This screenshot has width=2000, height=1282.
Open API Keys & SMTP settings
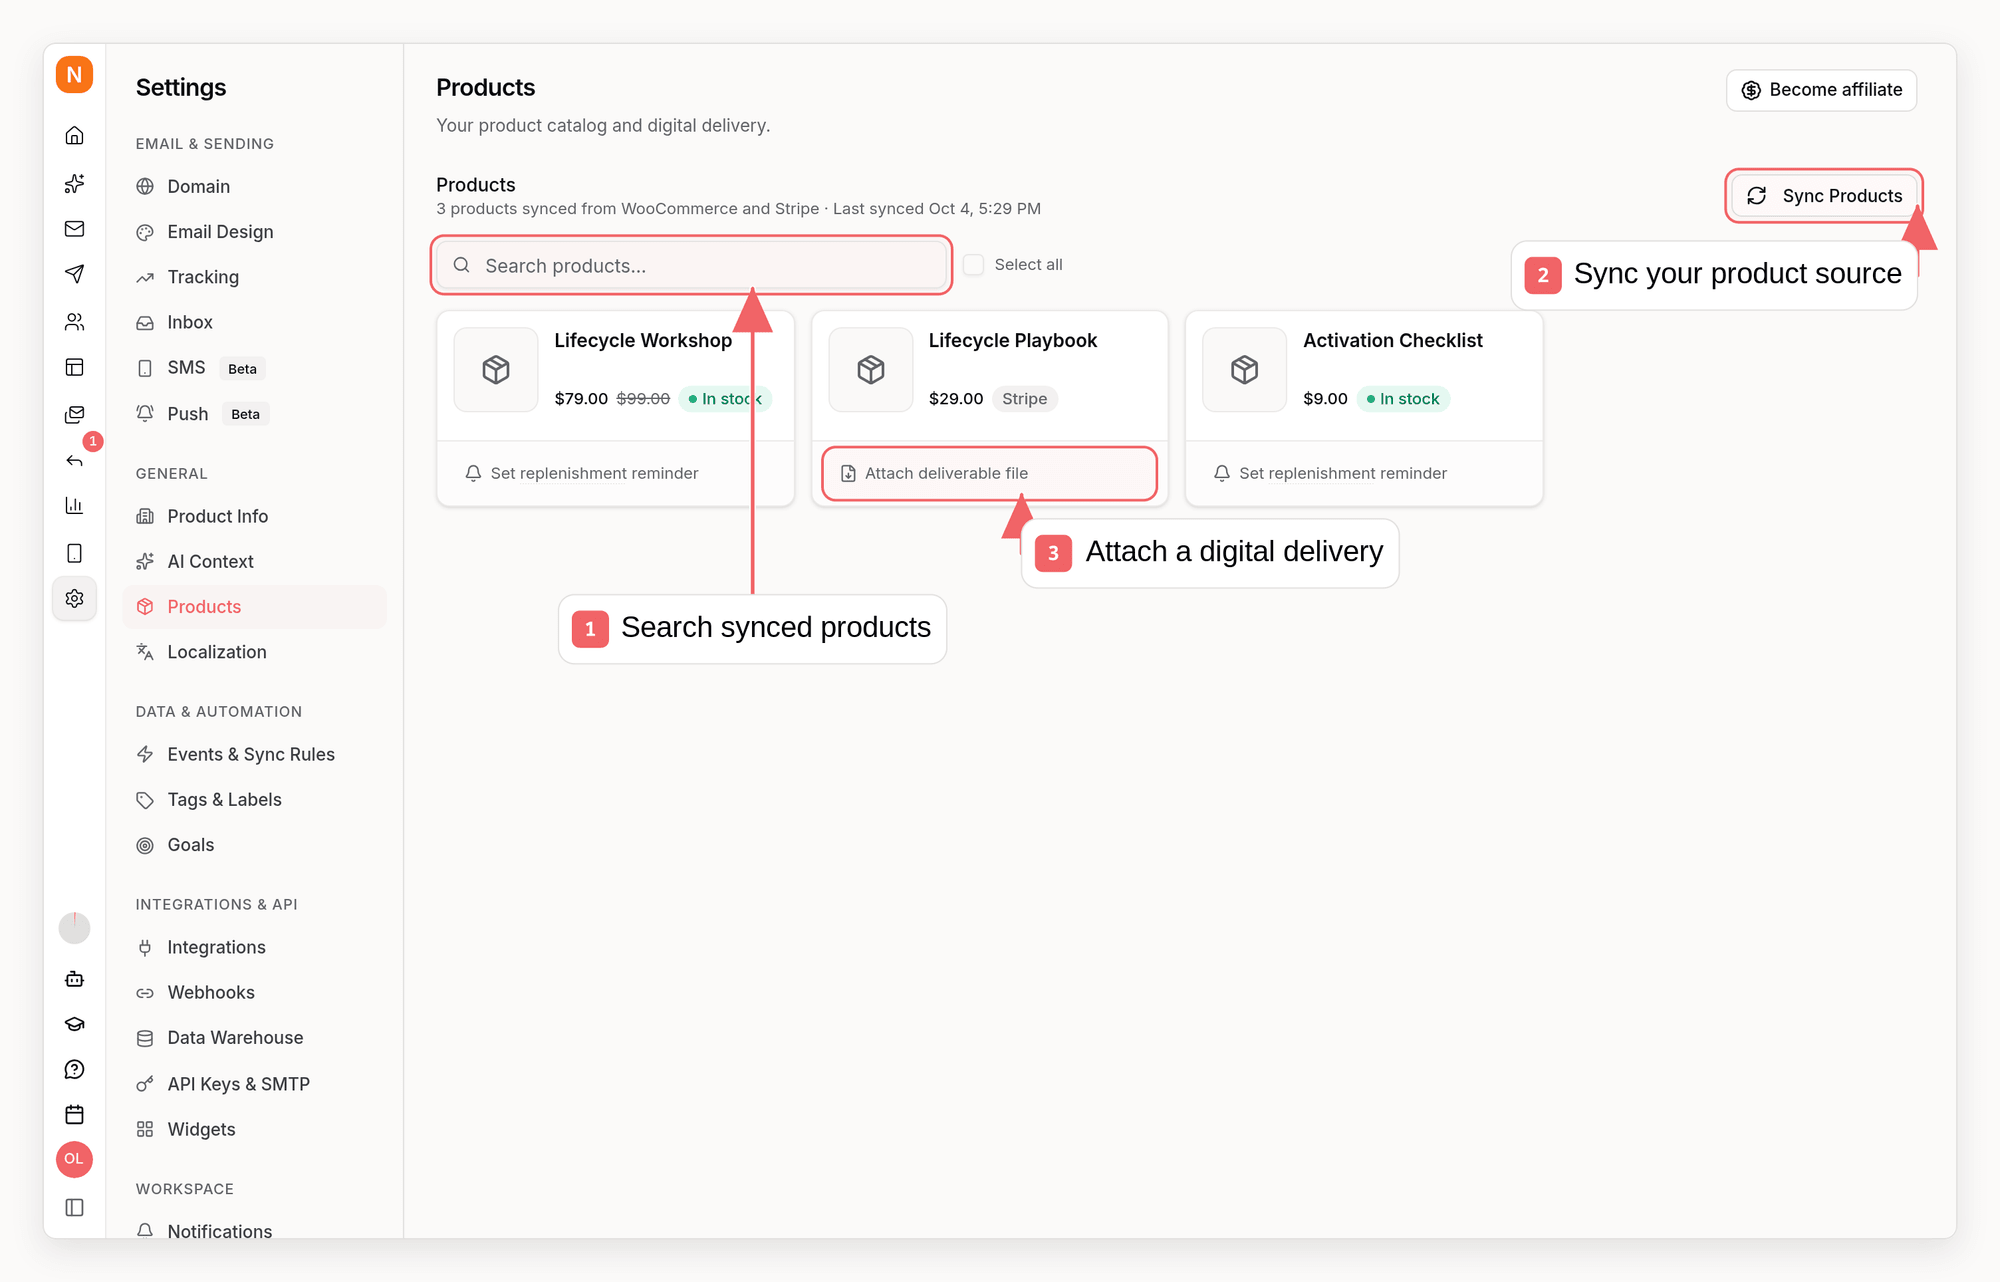coord(255,1084)
